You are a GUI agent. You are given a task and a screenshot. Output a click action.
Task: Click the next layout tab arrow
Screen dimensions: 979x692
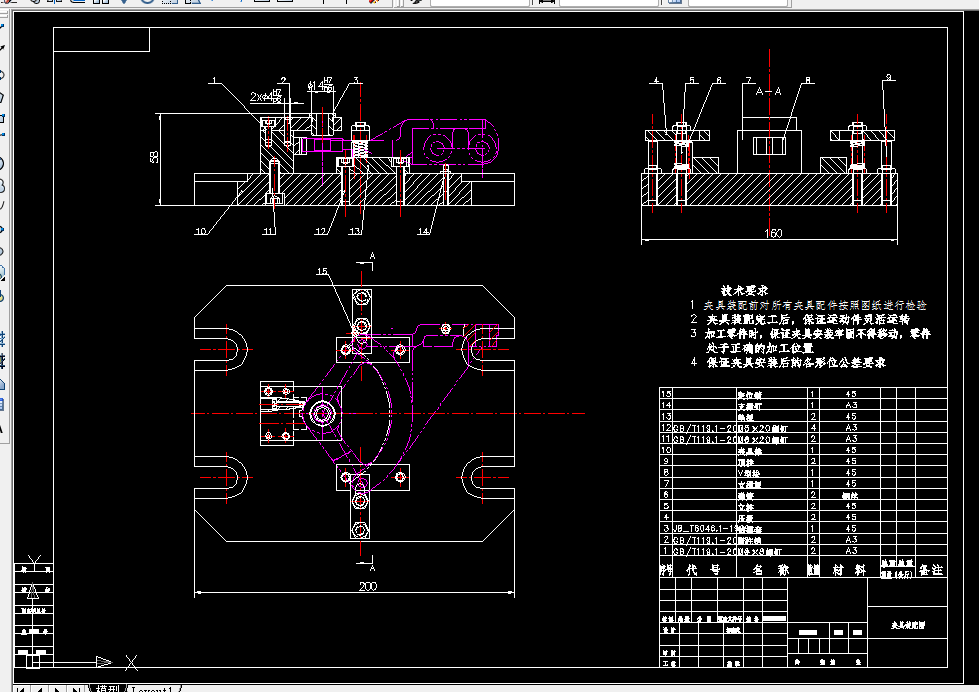point(57,689)
